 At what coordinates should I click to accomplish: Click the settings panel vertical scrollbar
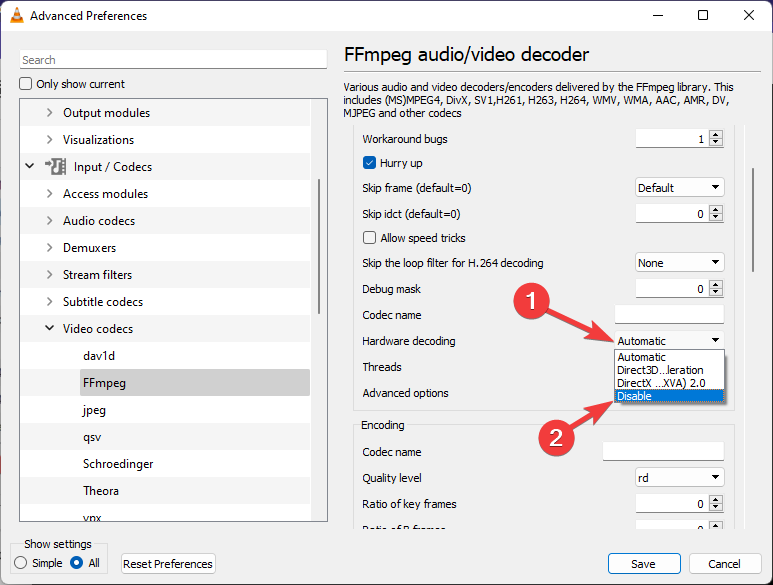pos(753,220)
